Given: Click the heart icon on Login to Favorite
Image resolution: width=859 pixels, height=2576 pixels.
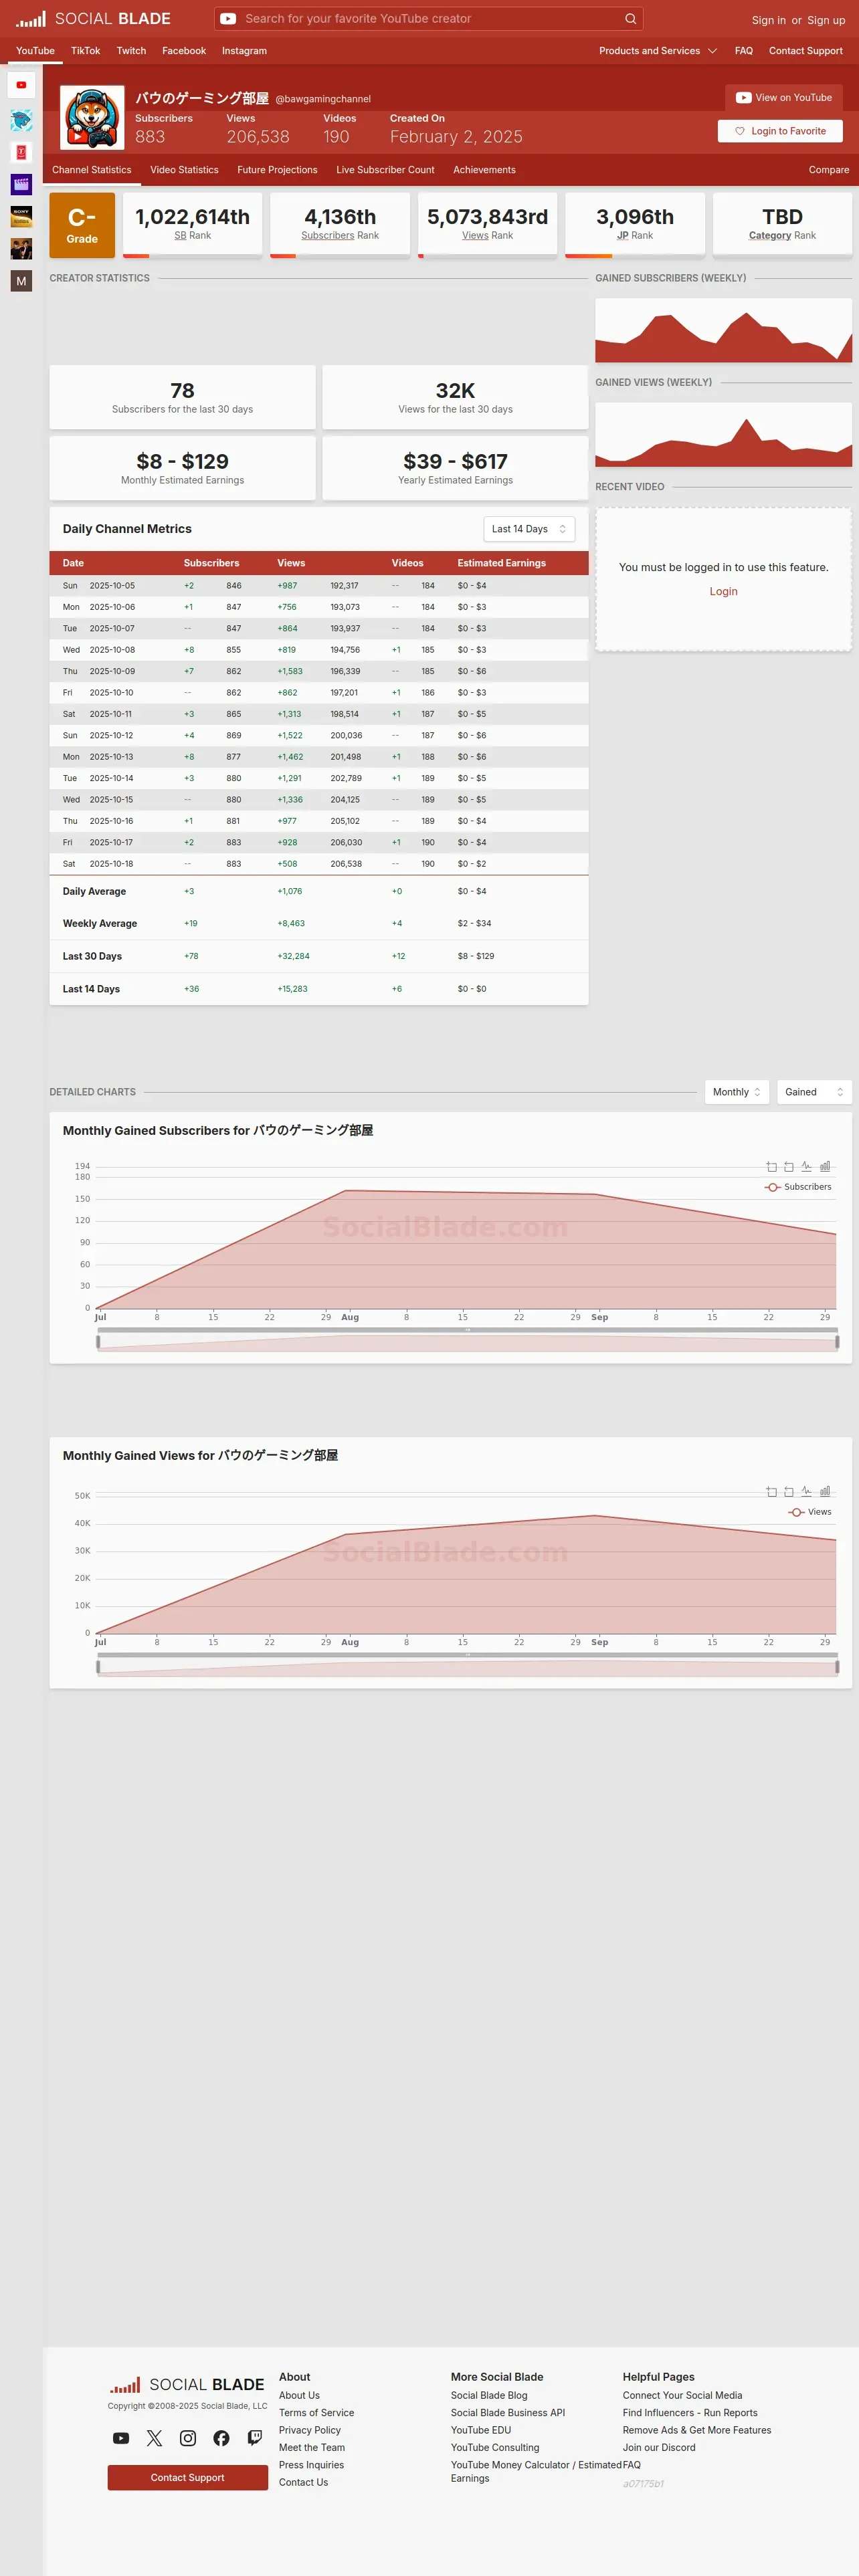Looking at the screenshot, I should point(740,131).
